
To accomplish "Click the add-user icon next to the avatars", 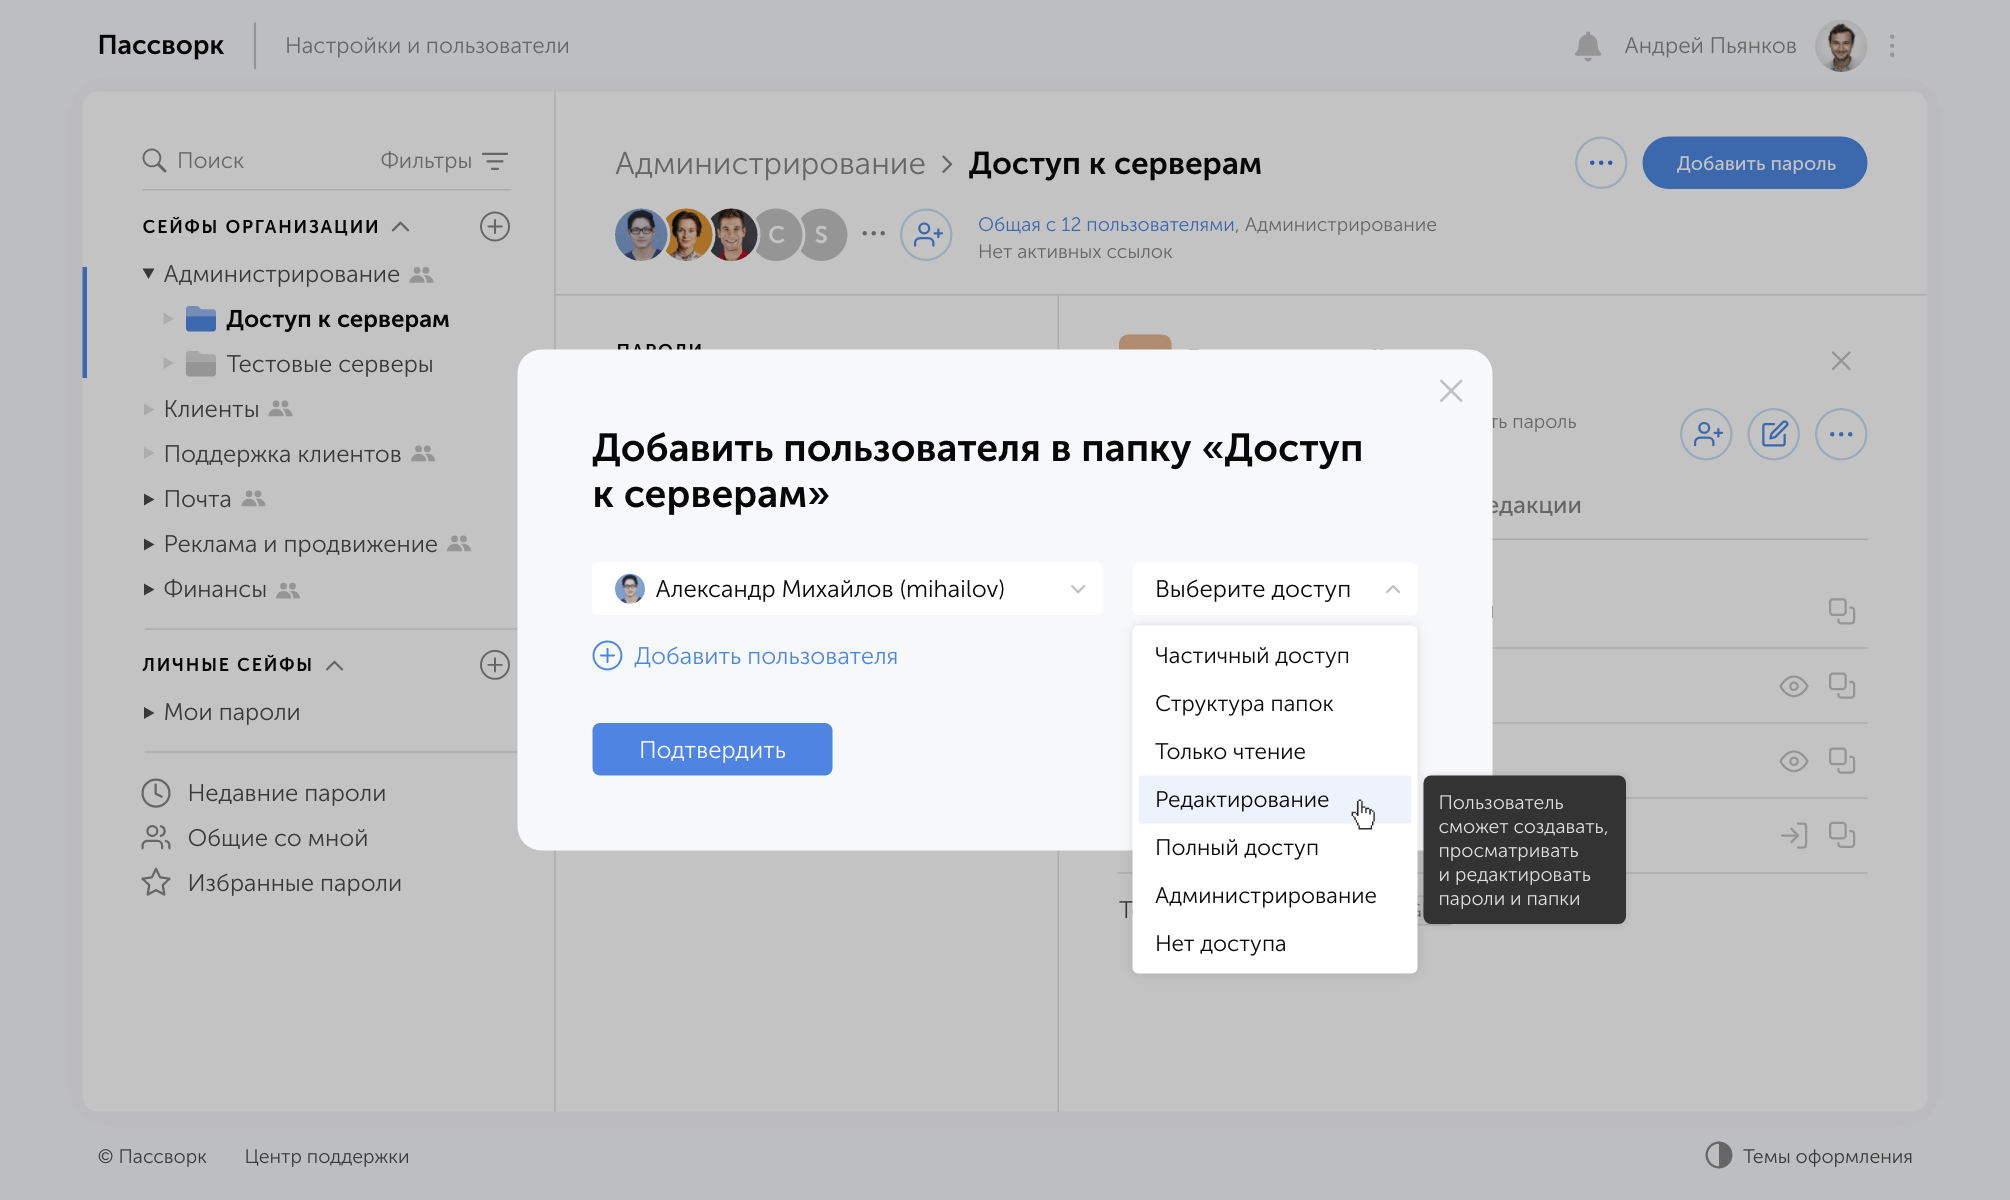I will (x=926, y=235).
